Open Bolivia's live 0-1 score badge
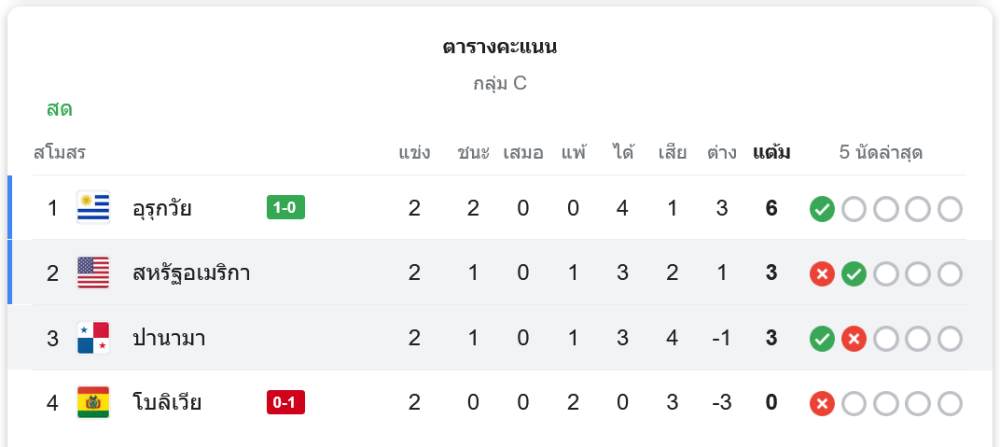The height and width of the screenshot is (447, 1000). pyautogui.click(x=286, y=403)
